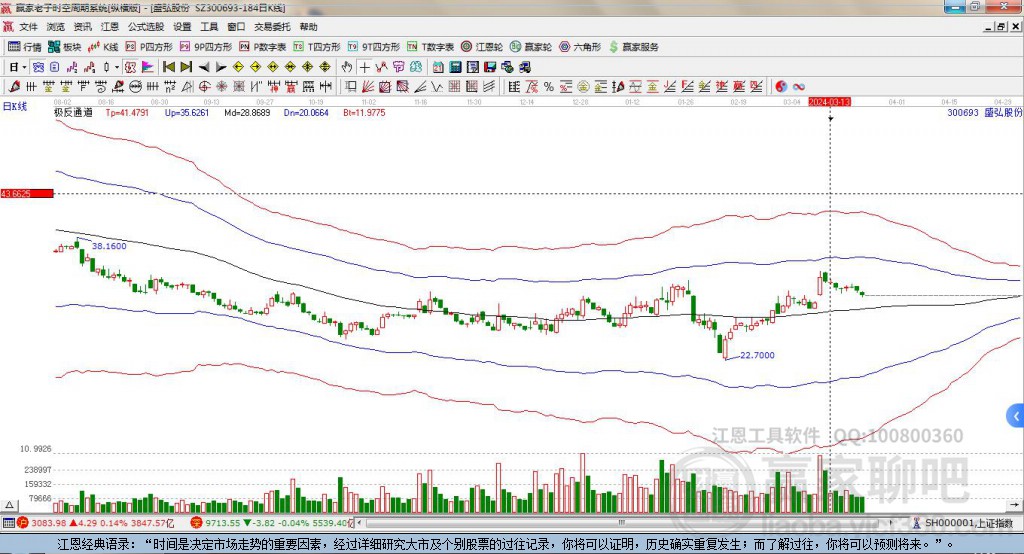Select the percent line tool
The width and height of the screenshot is (1024, 554).
tap(549, 86)
